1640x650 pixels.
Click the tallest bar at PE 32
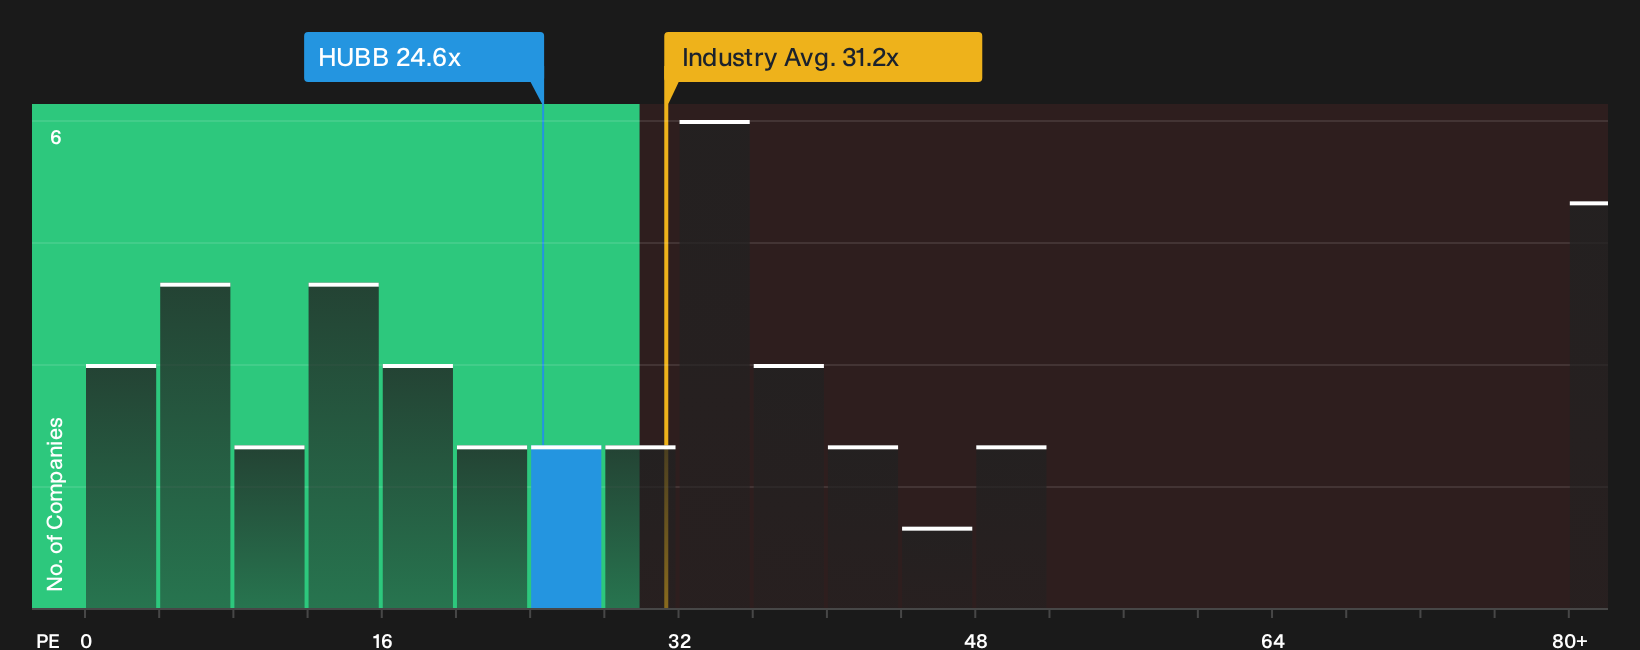point(714,364)
